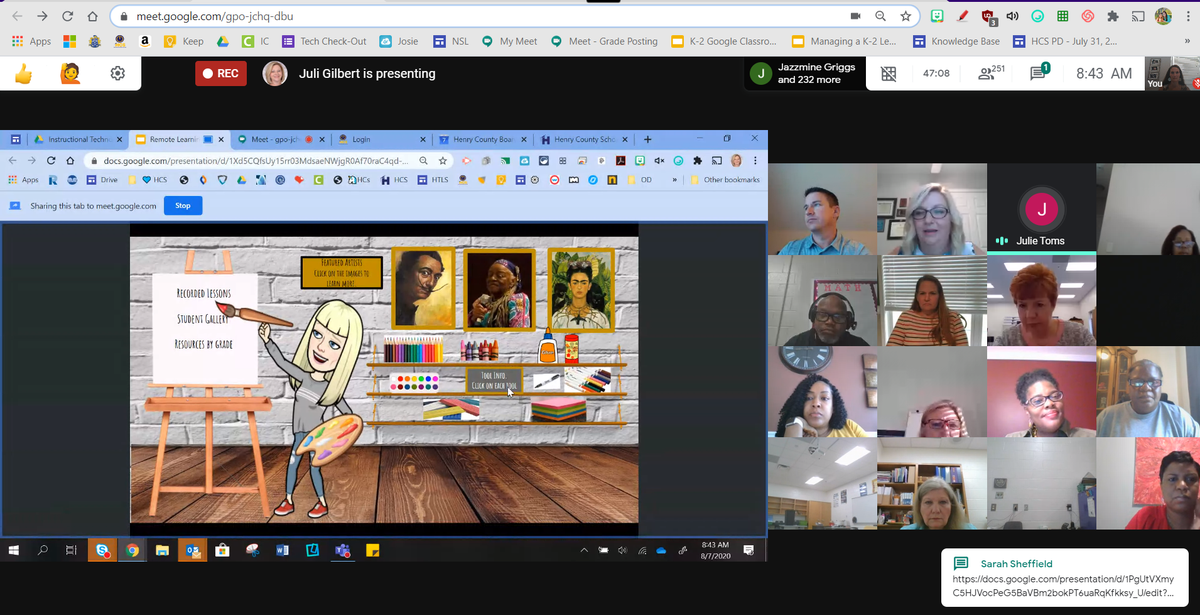Click the Chrome cast icon in toolbar

(1138, 16)
